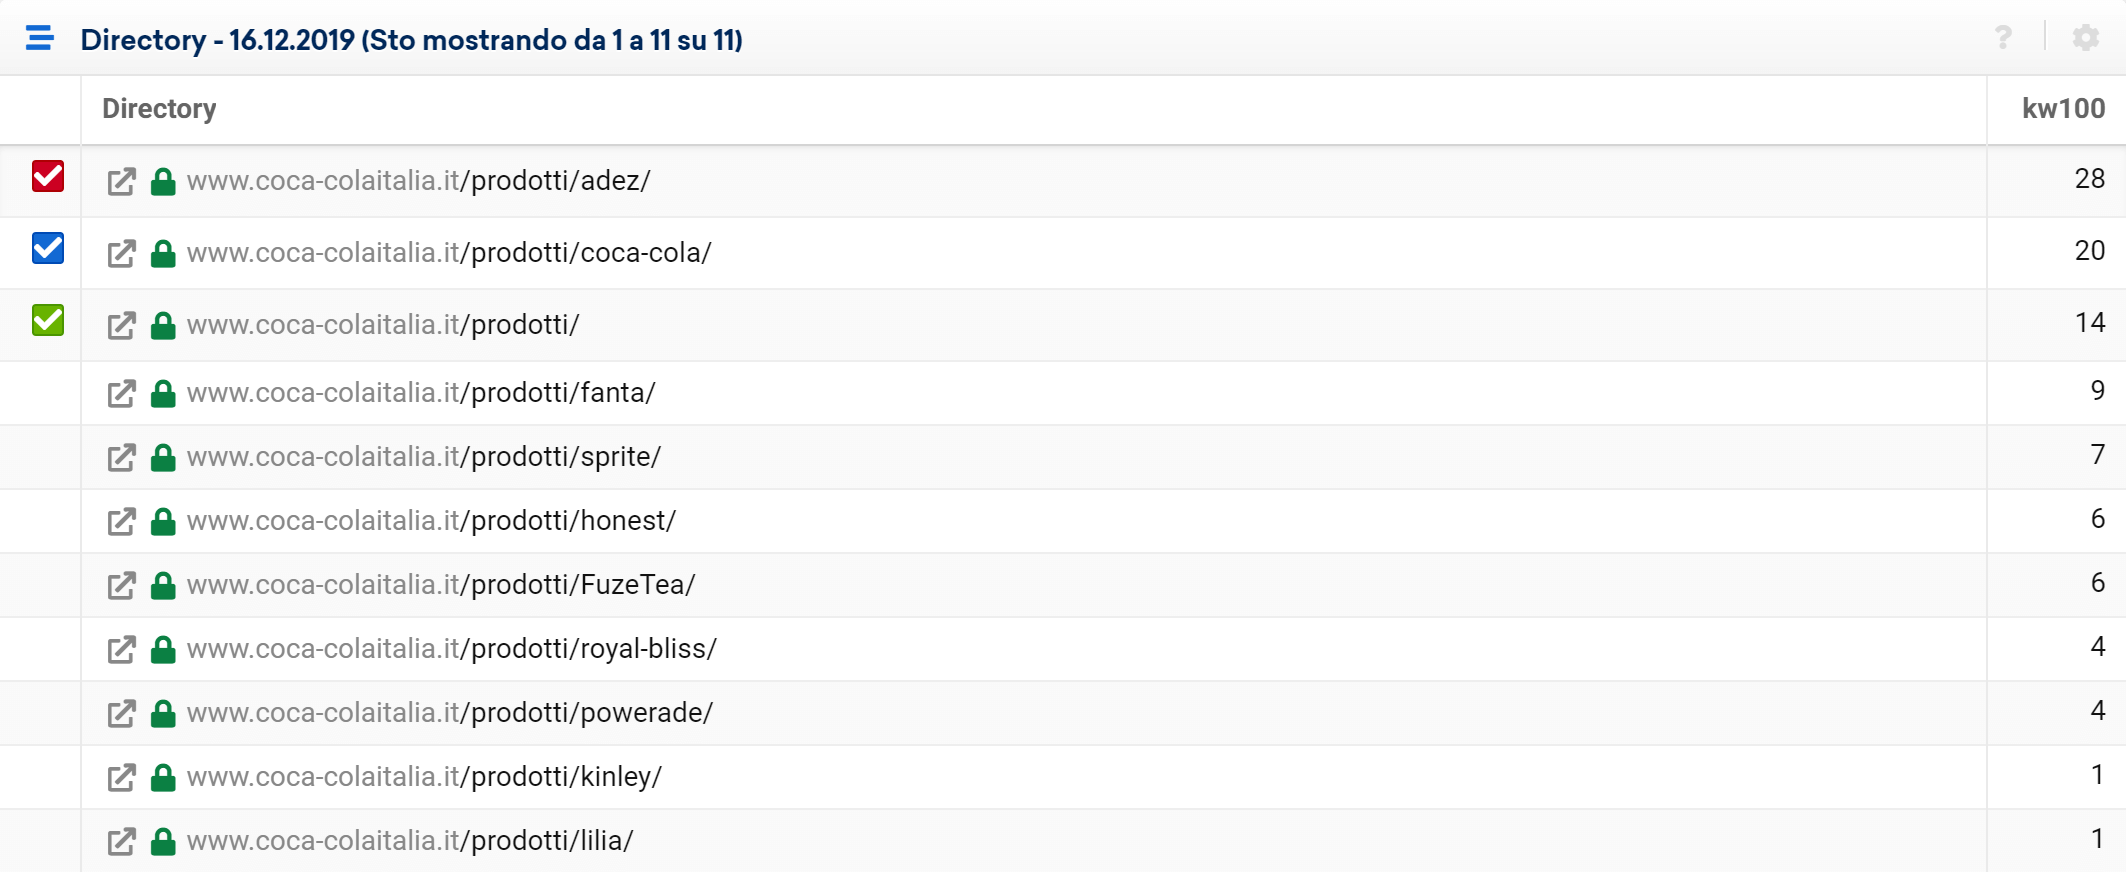Open external link icon for prodotti/fanta/
The width and height of the screenshot is (2126, 872).
(x=121, y=394)
